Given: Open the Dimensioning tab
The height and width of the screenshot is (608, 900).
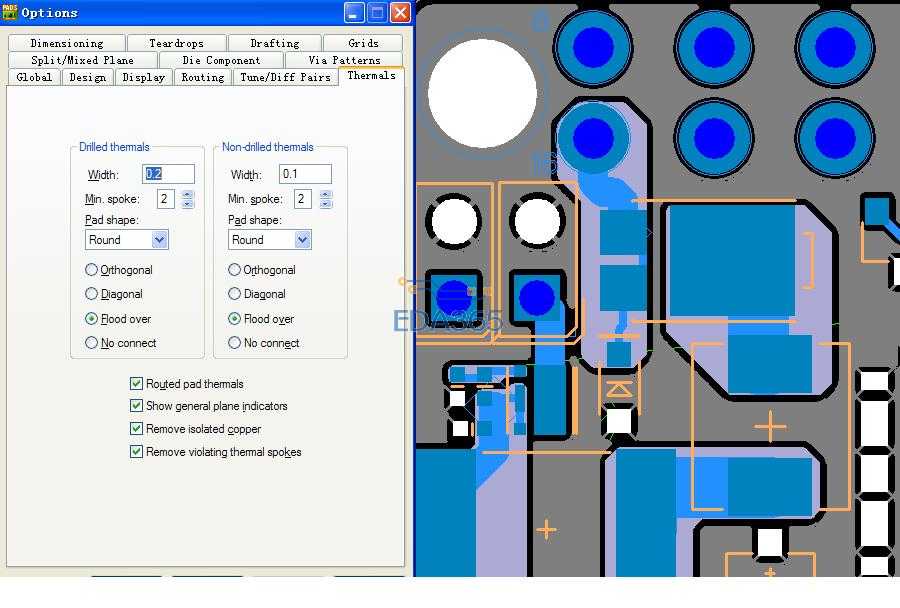Looking at the screenshot, I should coord(67,43).
